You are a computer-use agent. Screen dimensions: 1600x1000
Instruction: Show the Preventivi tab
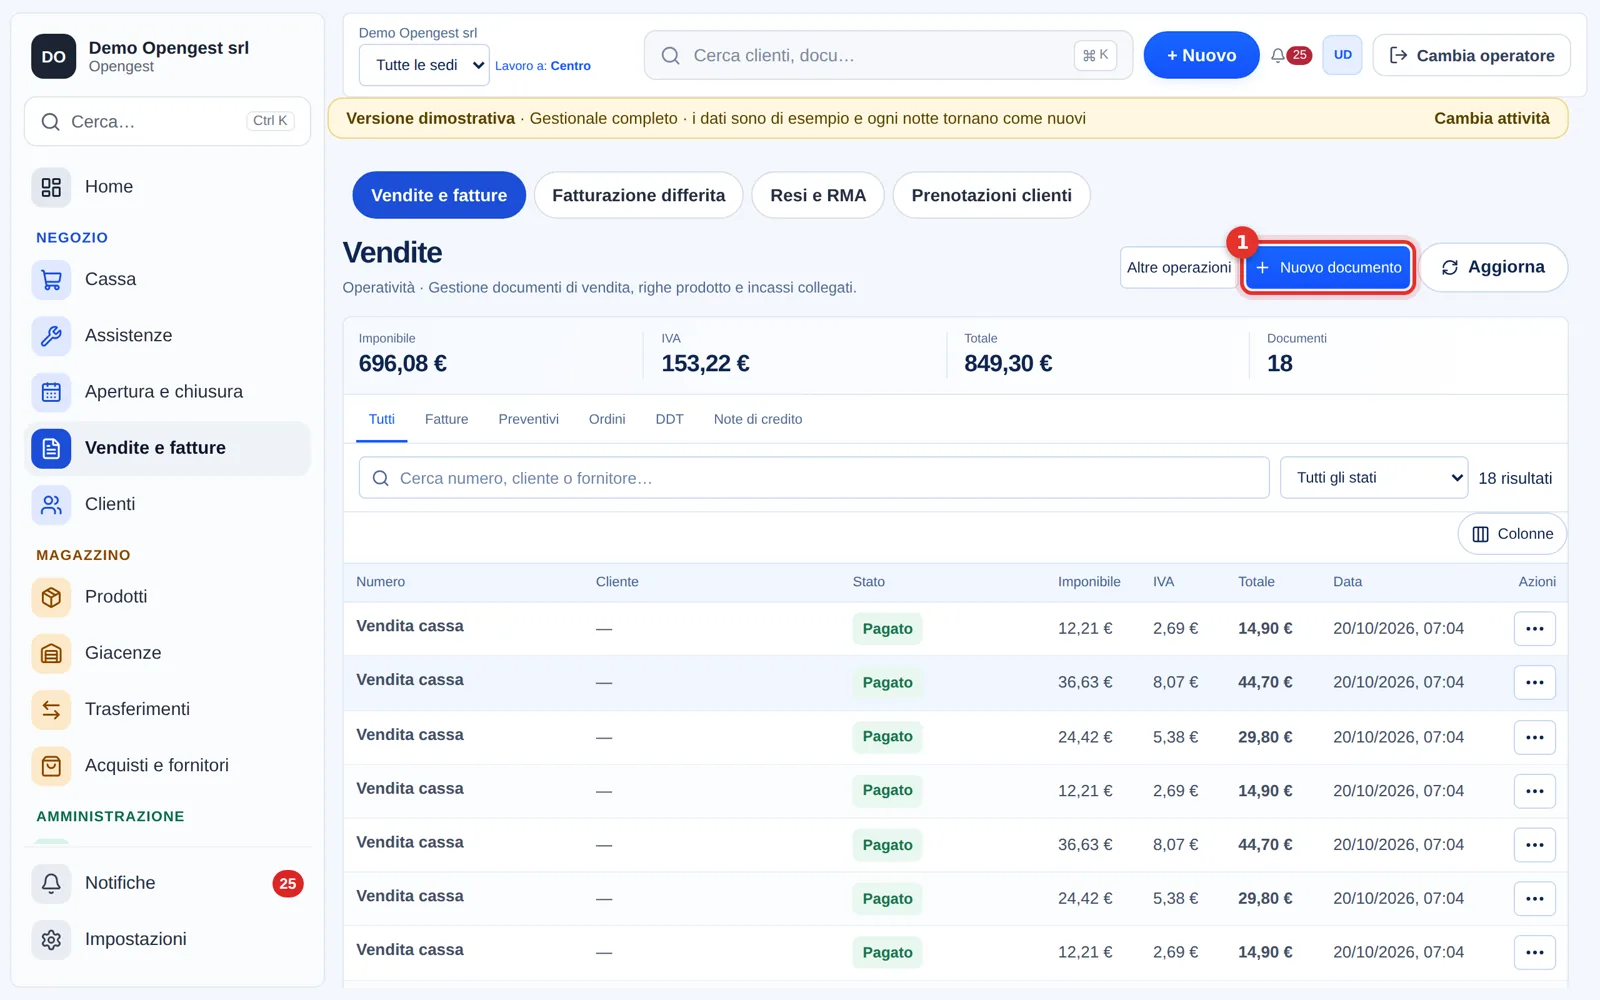[528, 420]
